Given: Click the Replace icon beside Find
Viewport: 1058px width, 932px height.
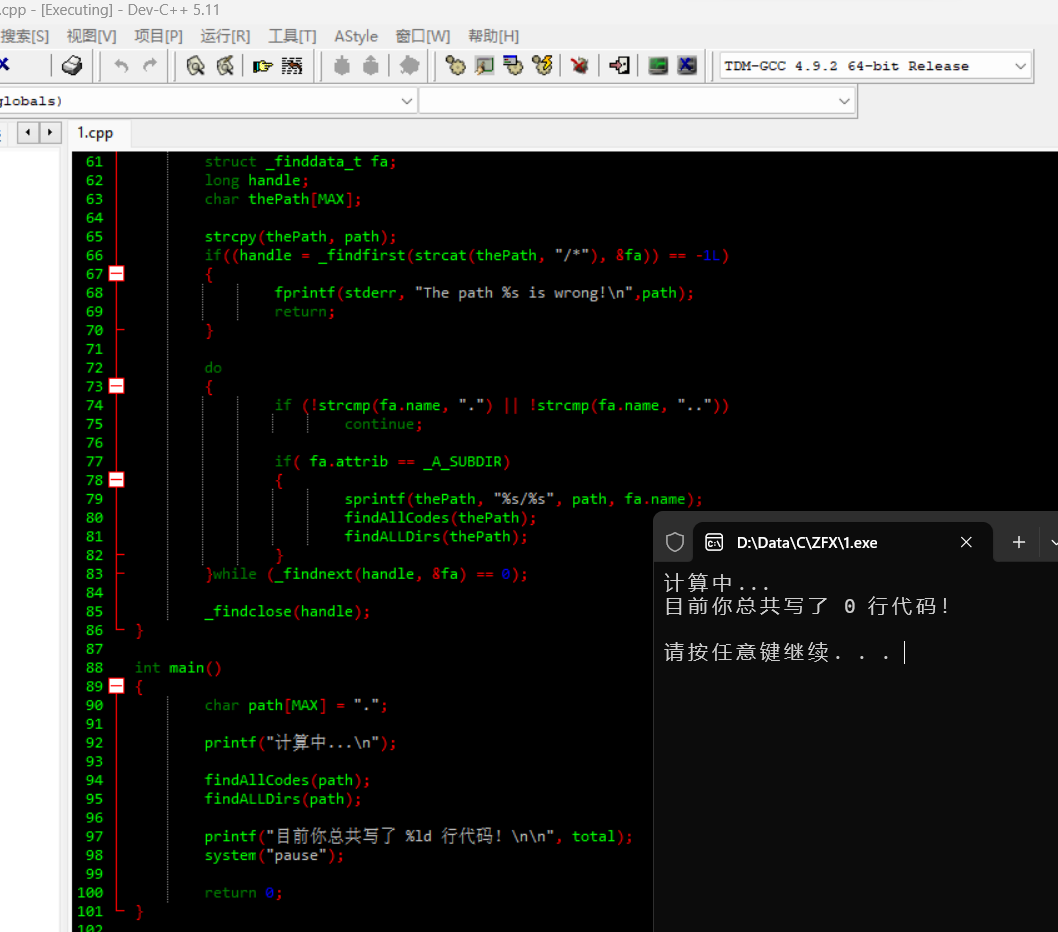Looking at the screenshot, I should tap(225, 66).
